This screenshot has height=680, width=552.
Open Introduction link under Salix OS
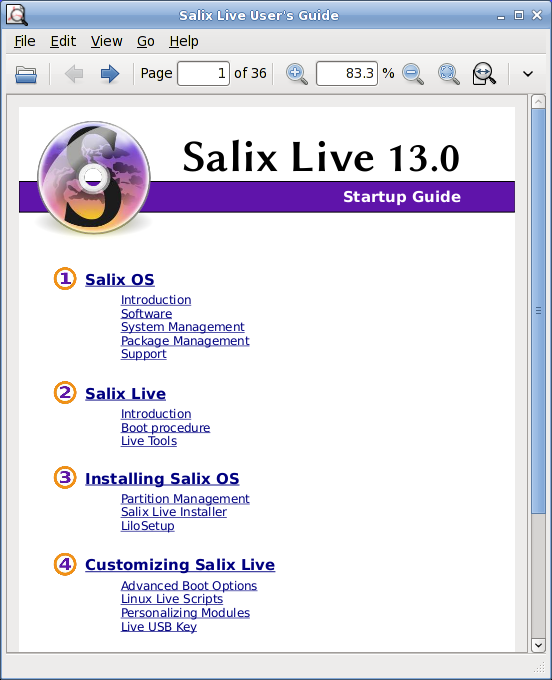[x=156, y=300]
